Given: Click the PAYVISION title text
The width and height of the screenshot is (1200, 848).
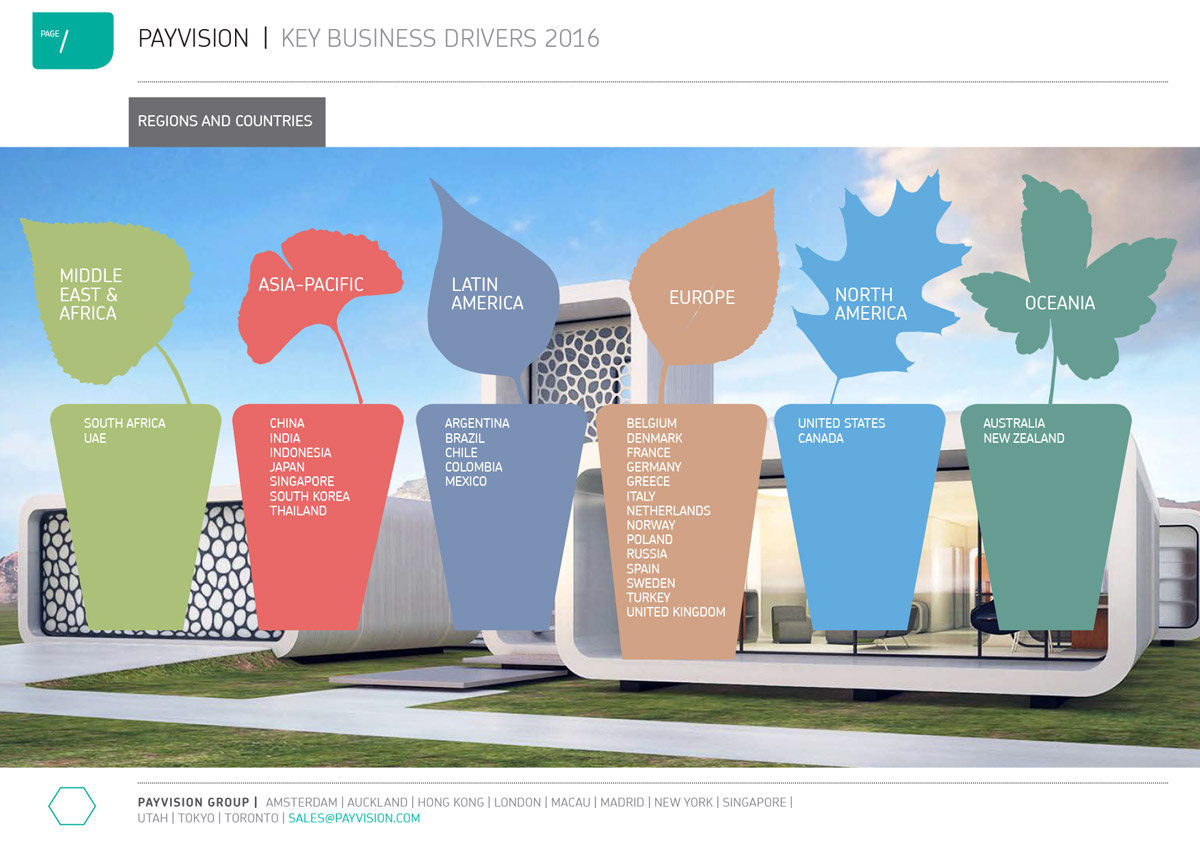Looking at the screenshot, I should (193, 39).
